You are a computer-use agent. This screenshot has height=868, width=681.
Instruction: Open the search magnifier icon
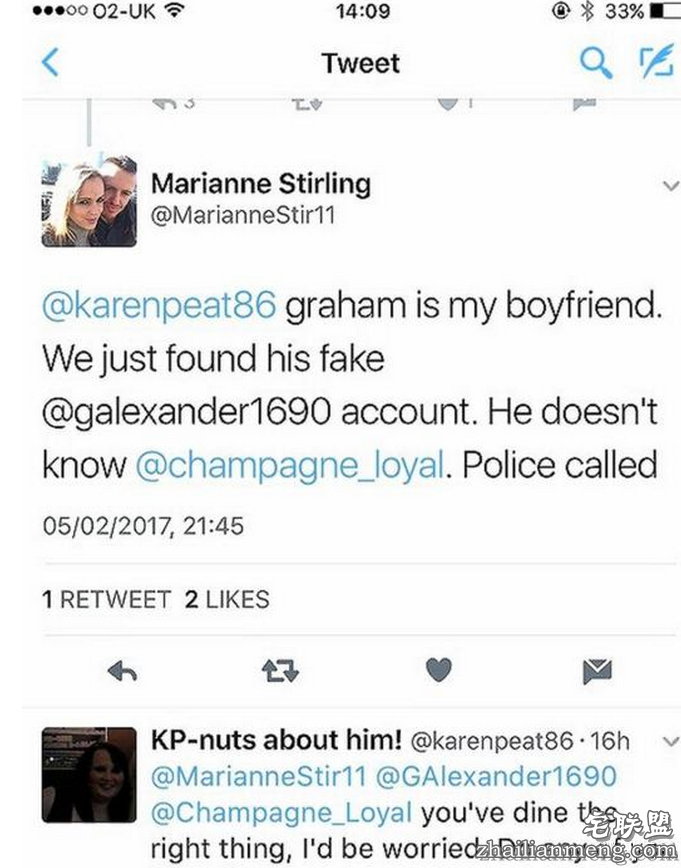point(596,63)
